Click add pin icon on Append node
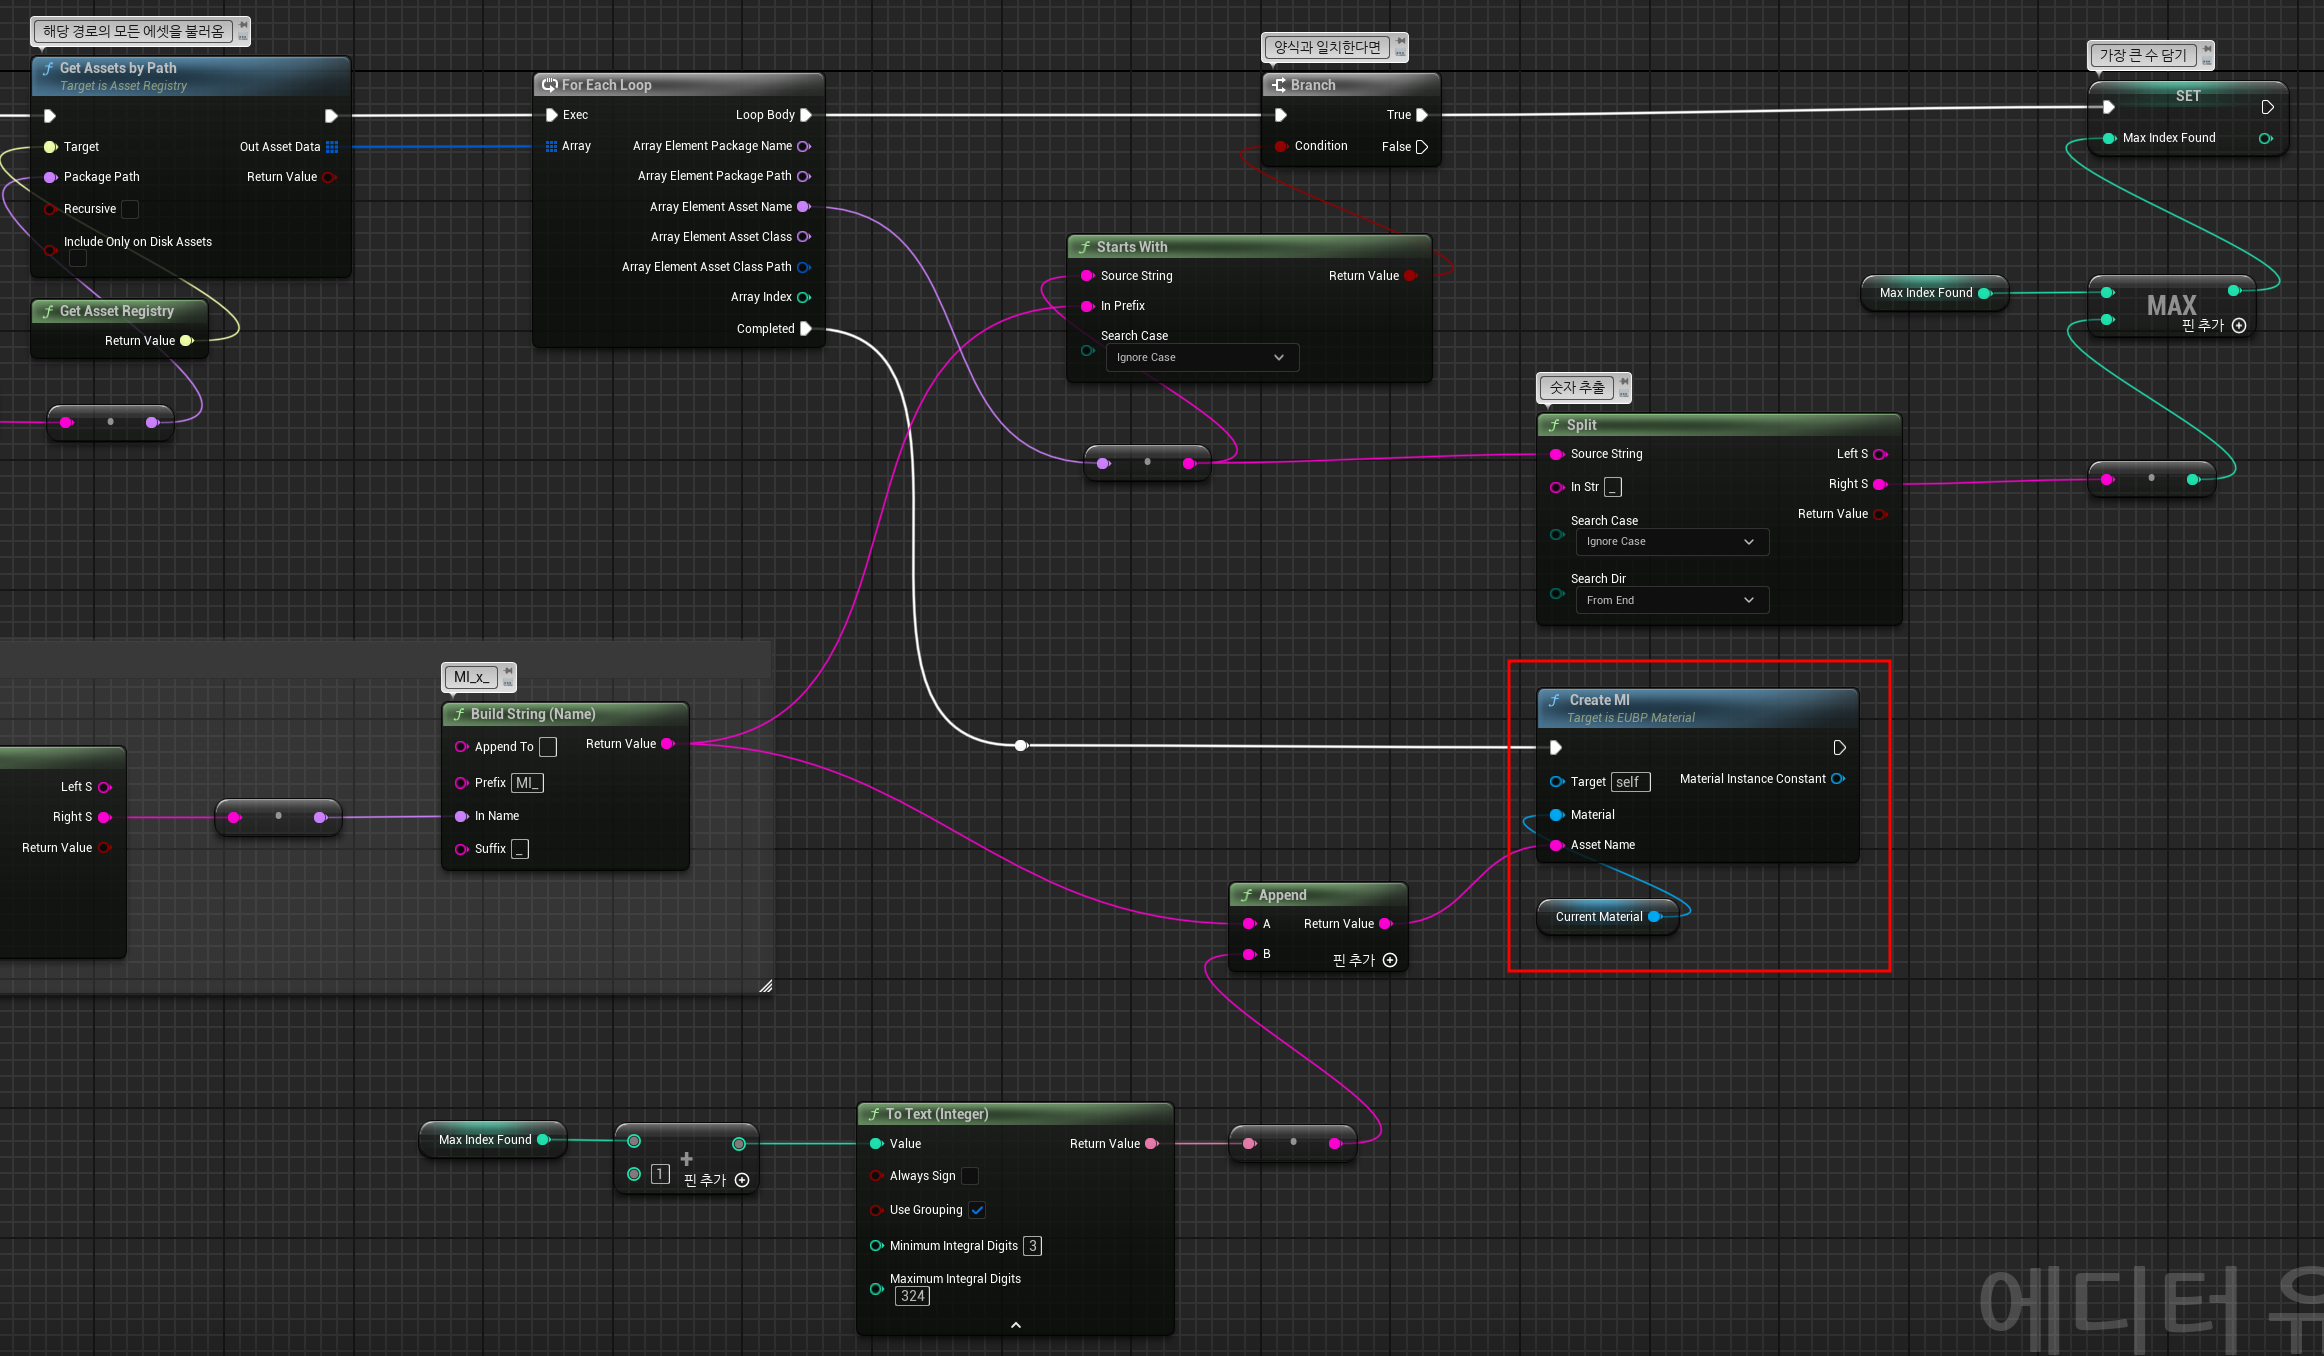Viewport: 2324px width, 1356px height. [x=1390, y=960]
